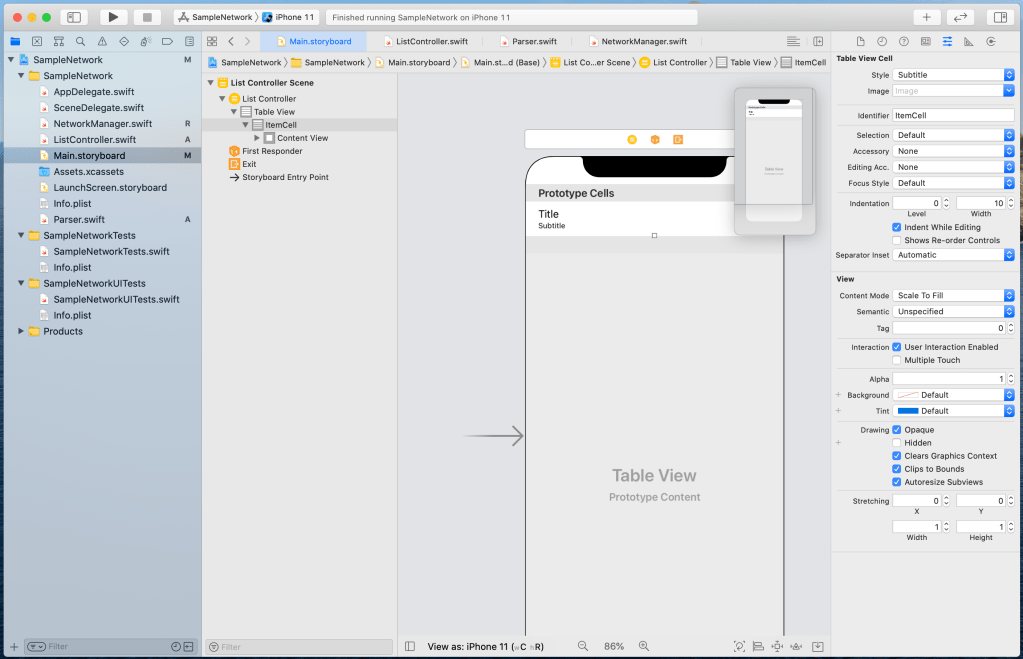Open the find navigator search icon
The image size is (1023, 659).
point(80,41)
